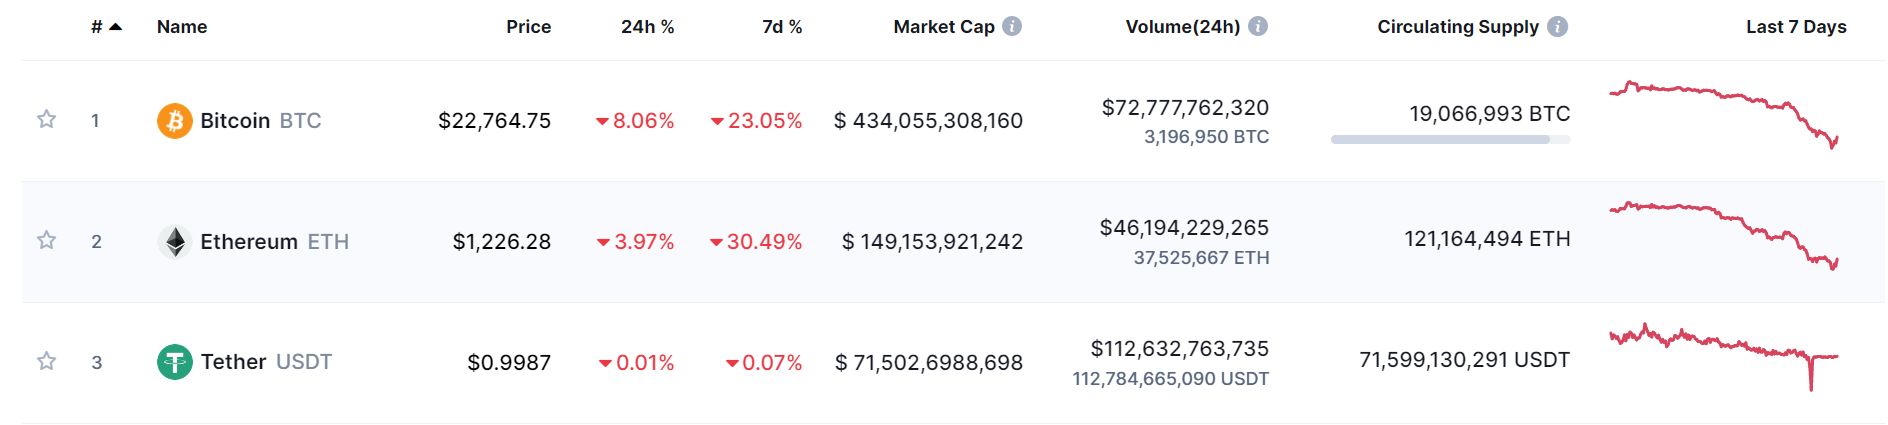
Task: Sort by the 7d % column header
Action: click(782, 27)
